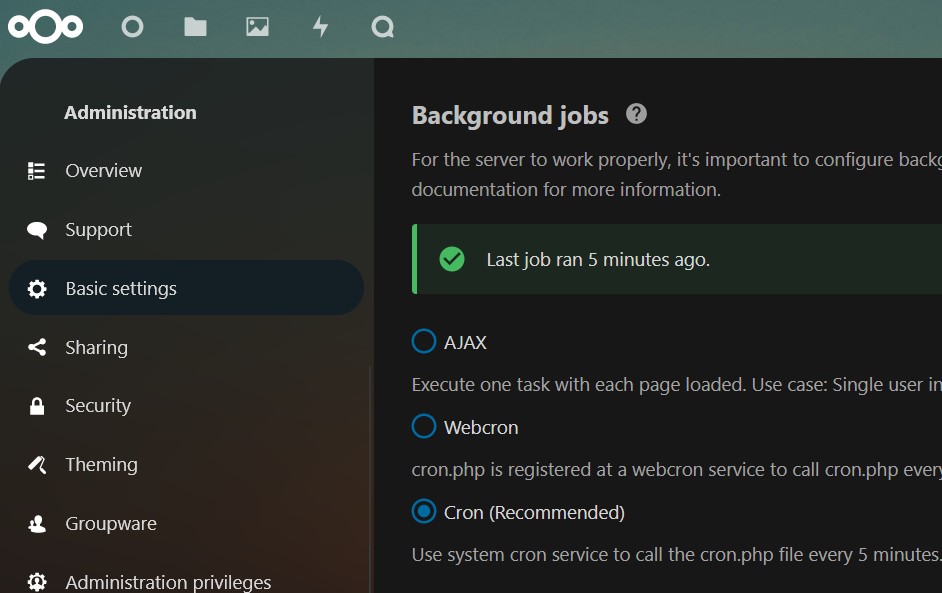The width and height of the screenshot is (942, 593).
Task: Click the sidebar vertical scrollbar
Action: click(x=370, y=479)
